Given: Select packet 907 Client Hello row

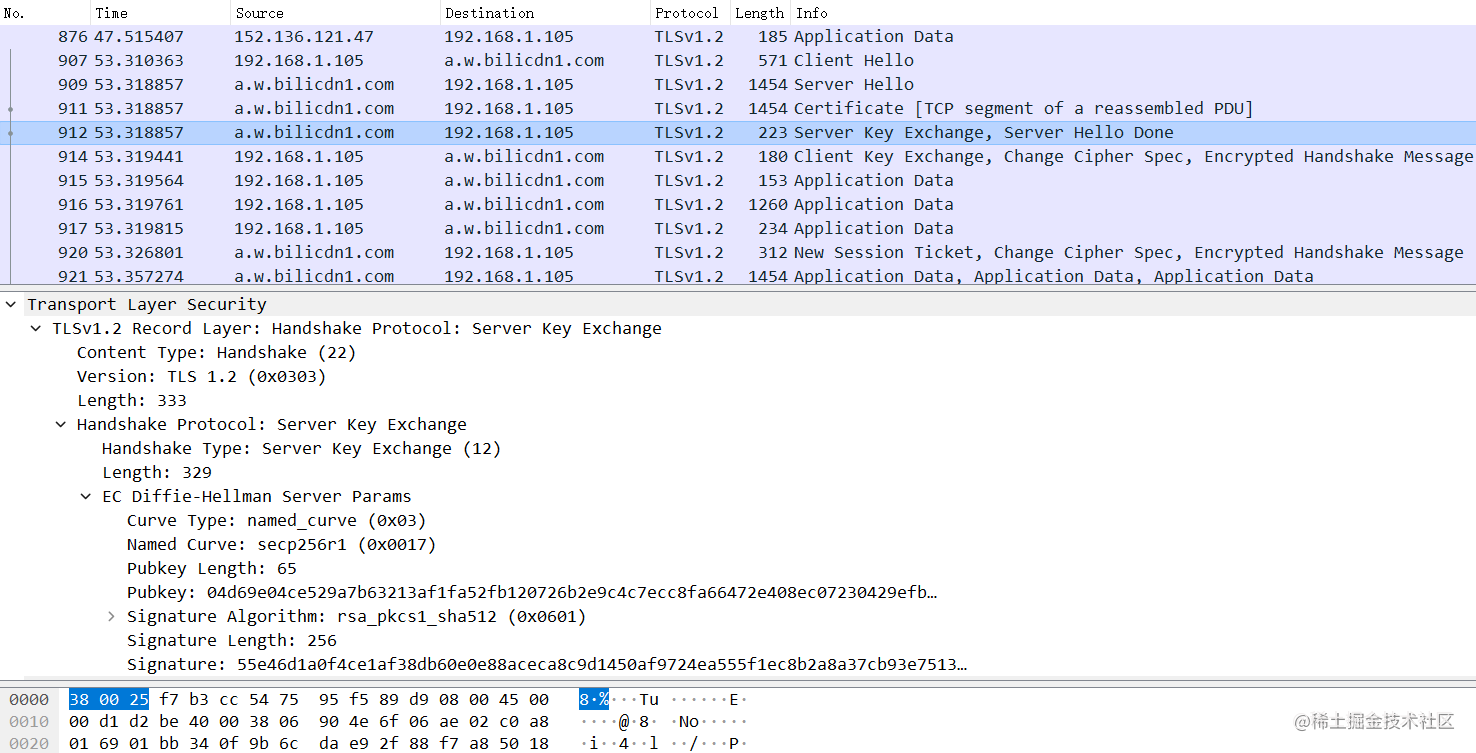Looking at the screenshot, I should coord(738,60).
